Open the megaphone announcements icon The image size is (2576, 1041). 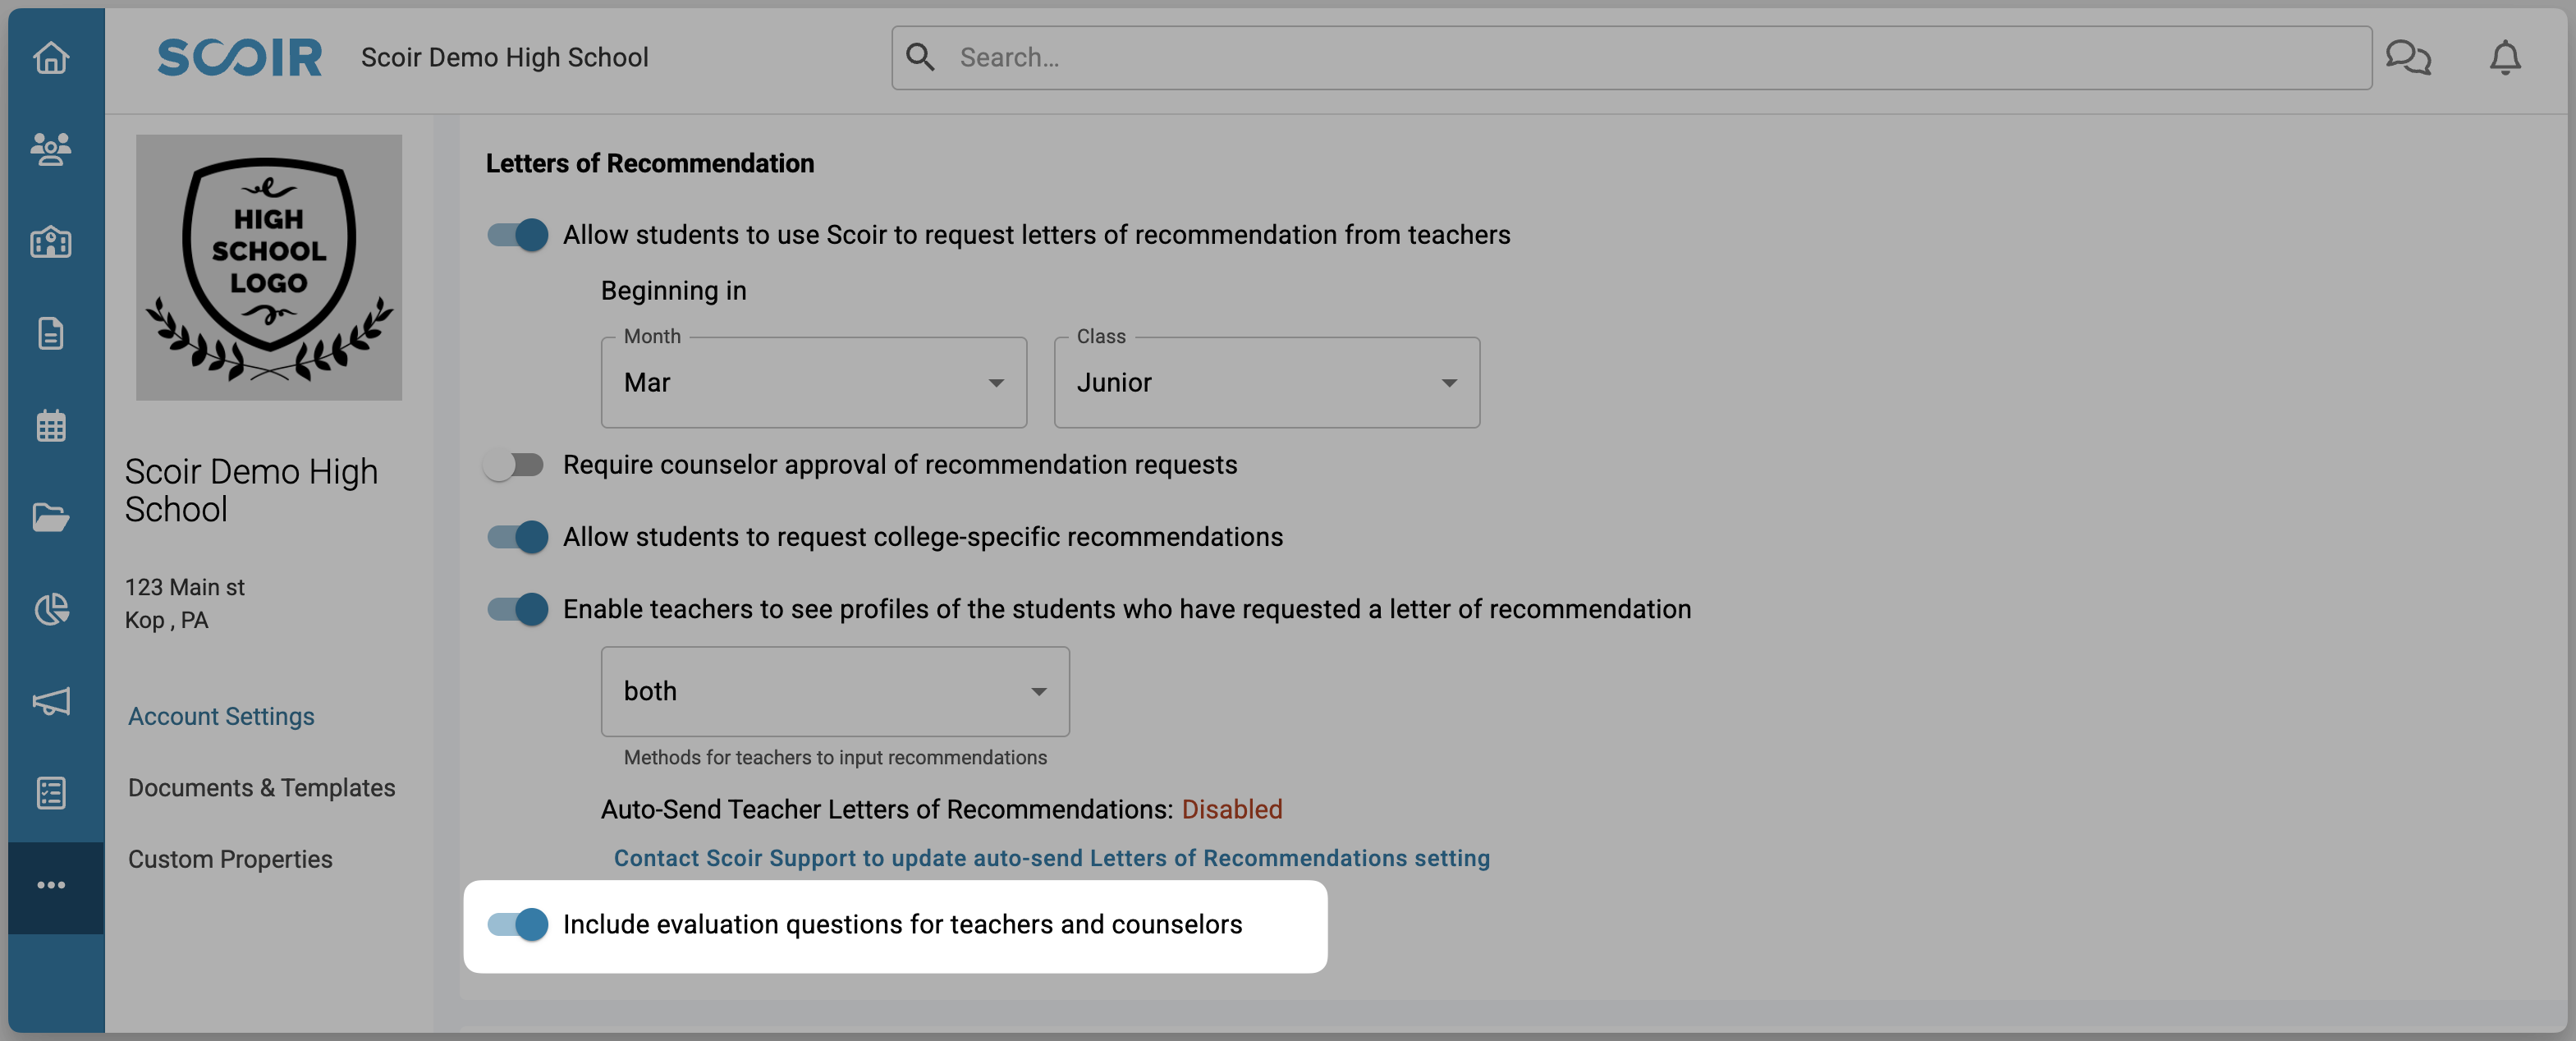[x=51, y=701]
